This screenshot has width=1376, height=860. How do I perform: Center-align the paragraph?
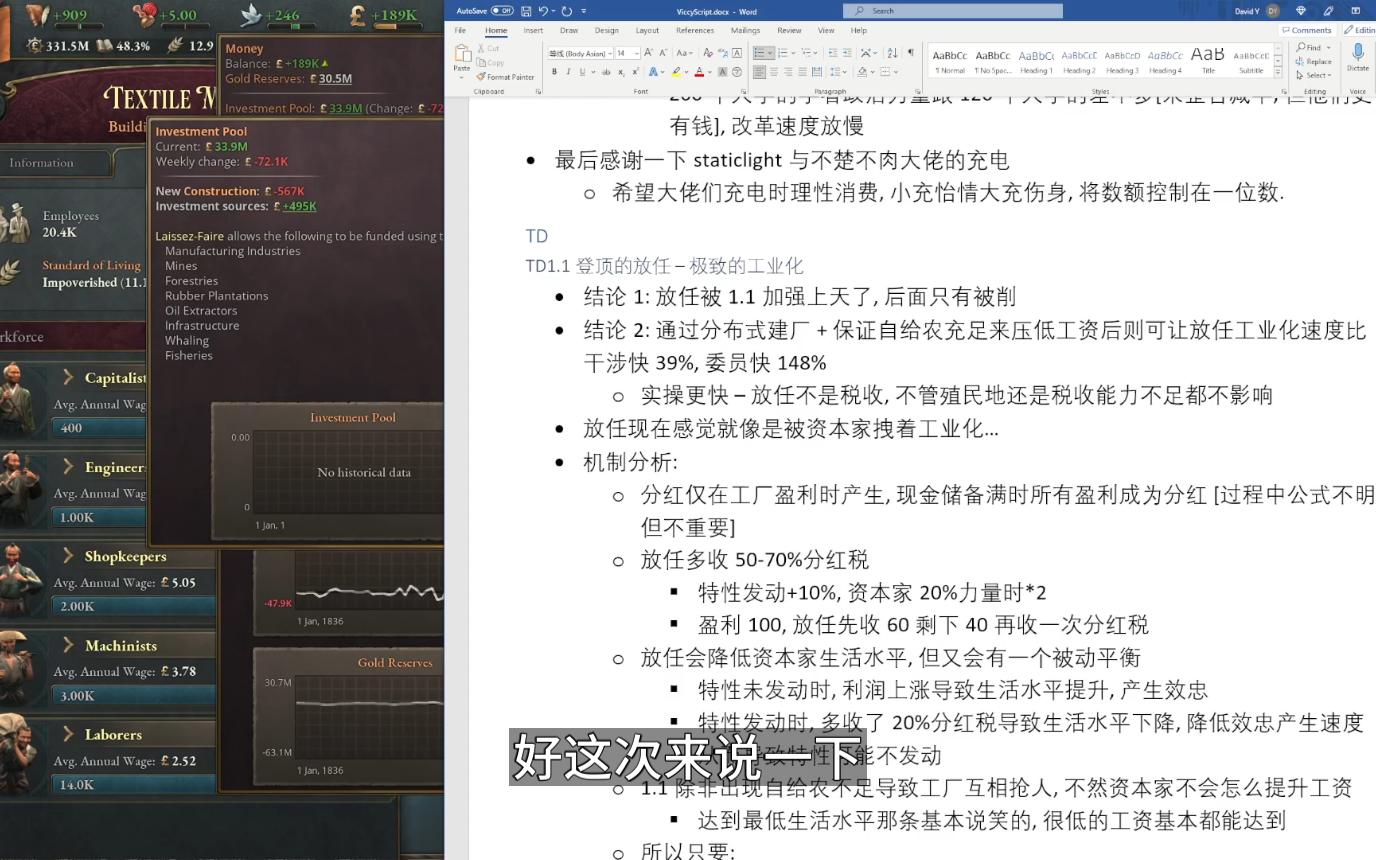click(774, 72)
